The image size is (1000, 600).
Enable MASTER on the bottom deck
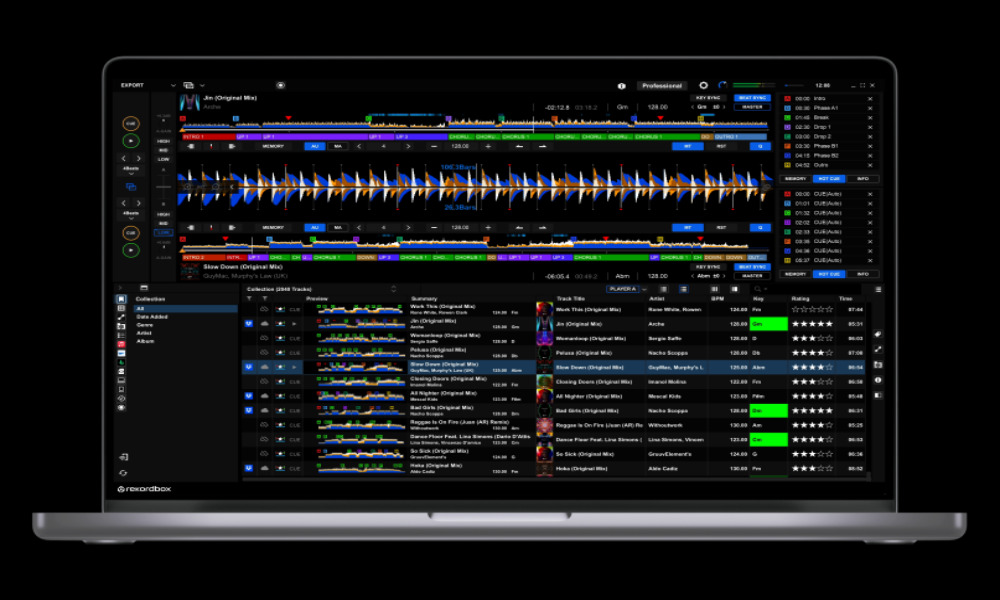click(x=752, y=276)
